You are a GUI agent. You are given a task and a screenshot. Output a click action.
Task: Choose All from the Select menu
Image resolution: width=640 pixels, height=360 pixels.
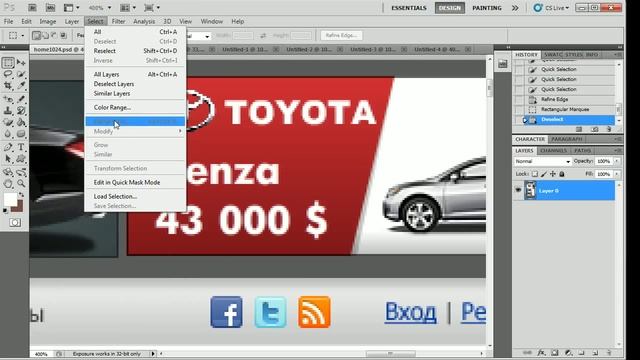pos(135,32)
